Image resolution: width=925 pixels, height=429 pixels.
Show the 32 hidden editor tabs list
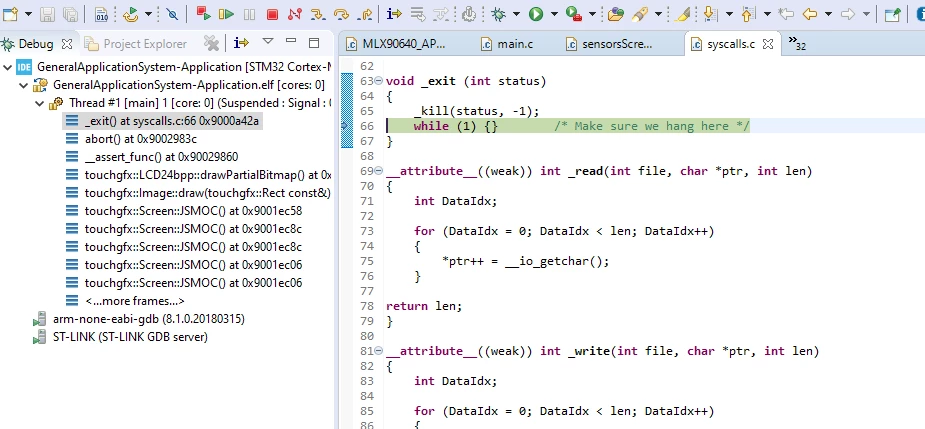(x=797, y=43)
